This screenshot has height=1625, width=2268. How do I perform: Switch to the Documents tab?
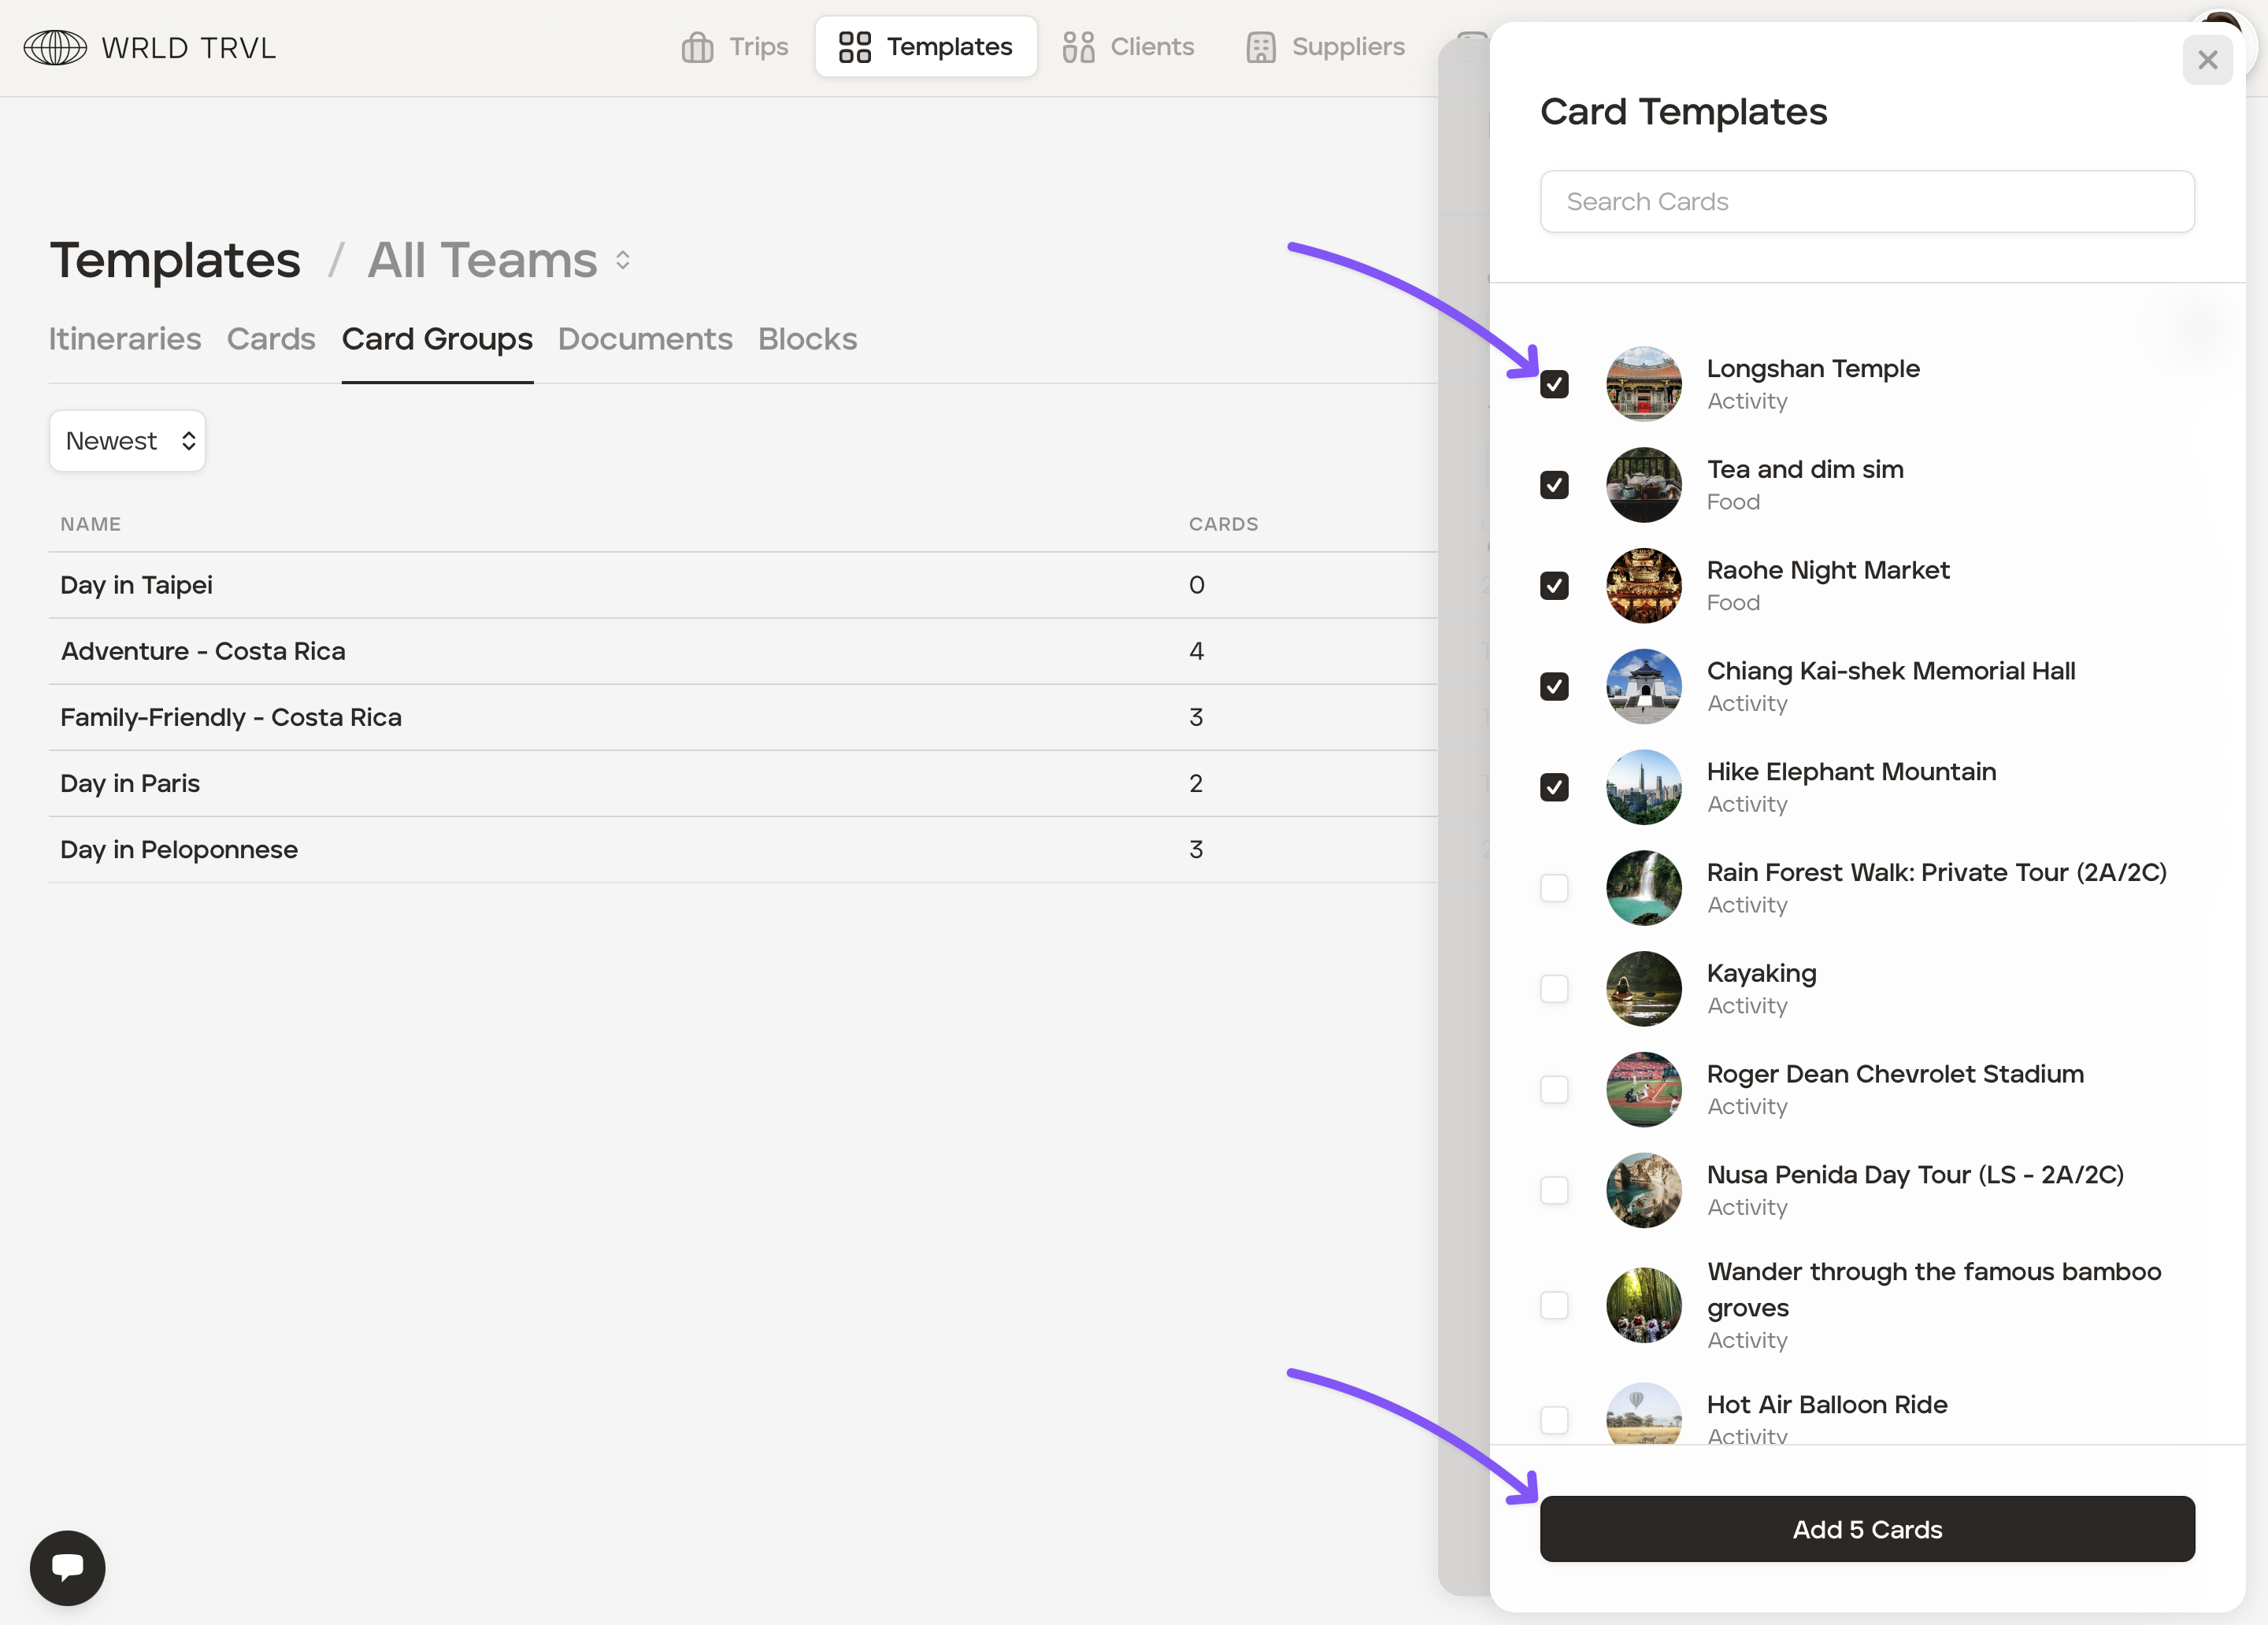click(x=645, y=339)
